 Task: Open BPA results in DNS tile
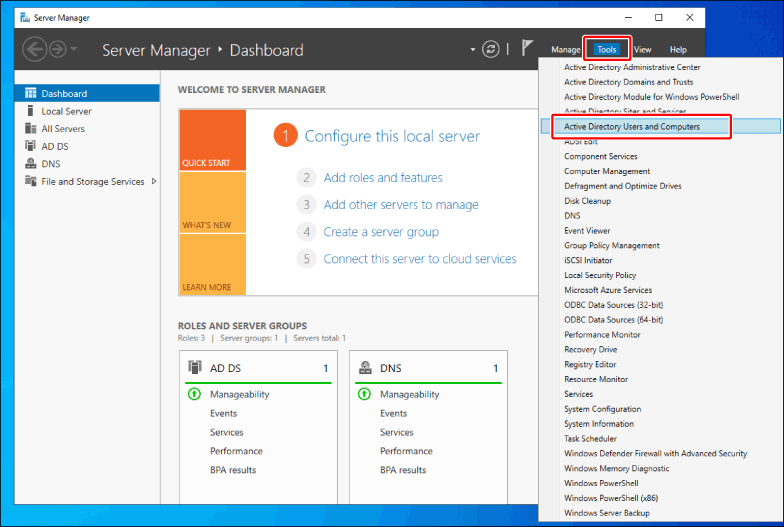(x=403, y=470)
